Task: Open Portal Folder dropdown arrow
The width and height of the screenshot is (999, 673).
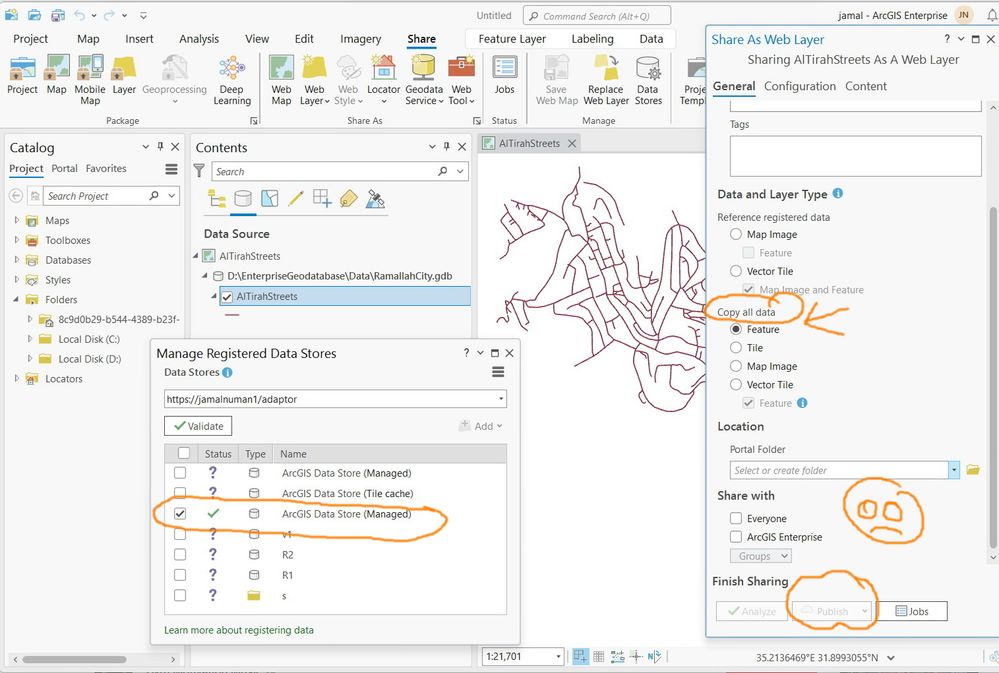Action: coord(954,470)
